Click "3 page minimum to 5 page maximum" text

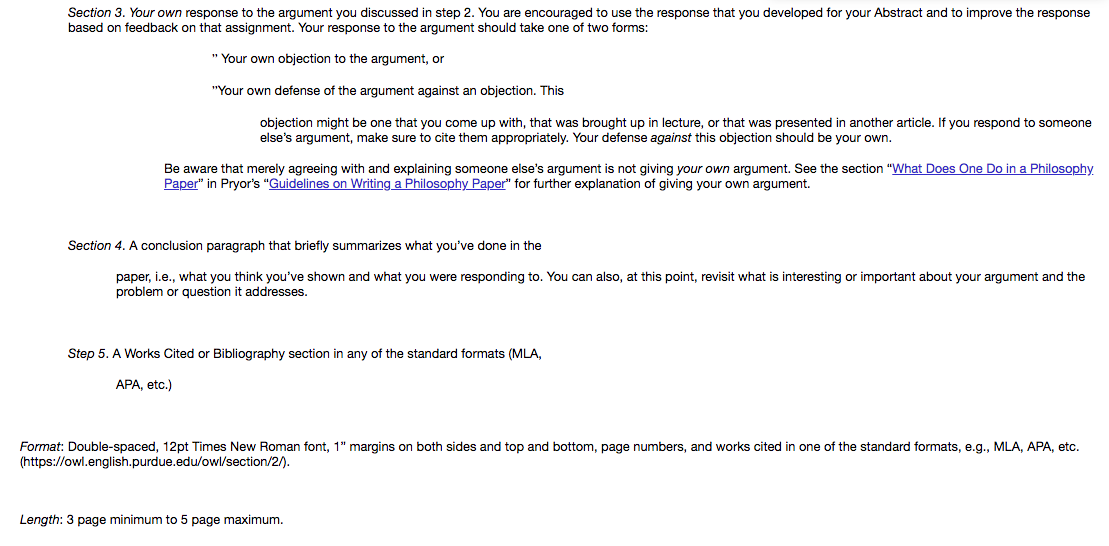coord(175,521)
